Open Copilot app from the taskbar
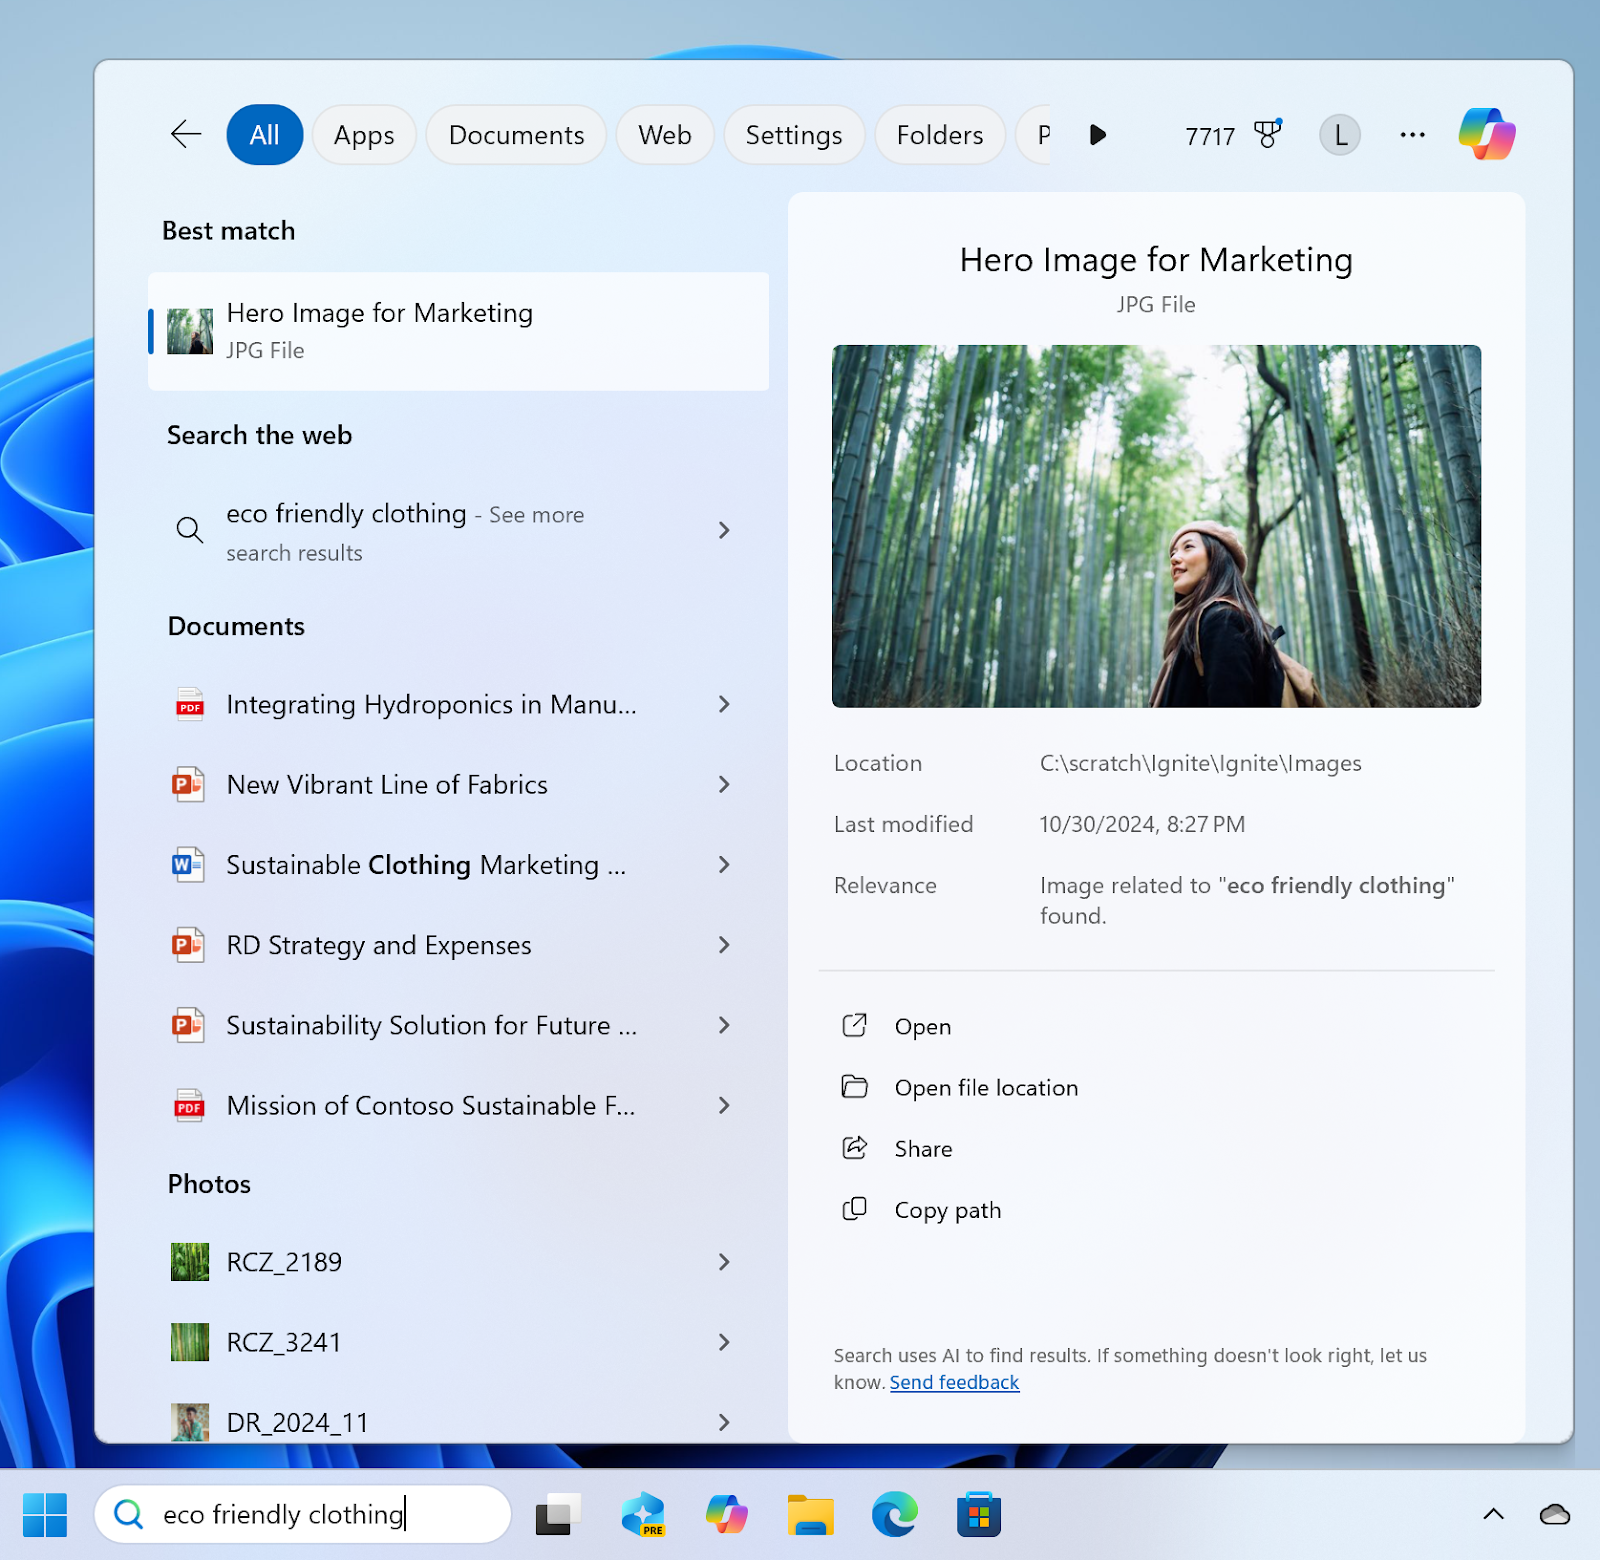Screen dimensions: 1600x1560 pyautogui.click(x=727, y=1515)
